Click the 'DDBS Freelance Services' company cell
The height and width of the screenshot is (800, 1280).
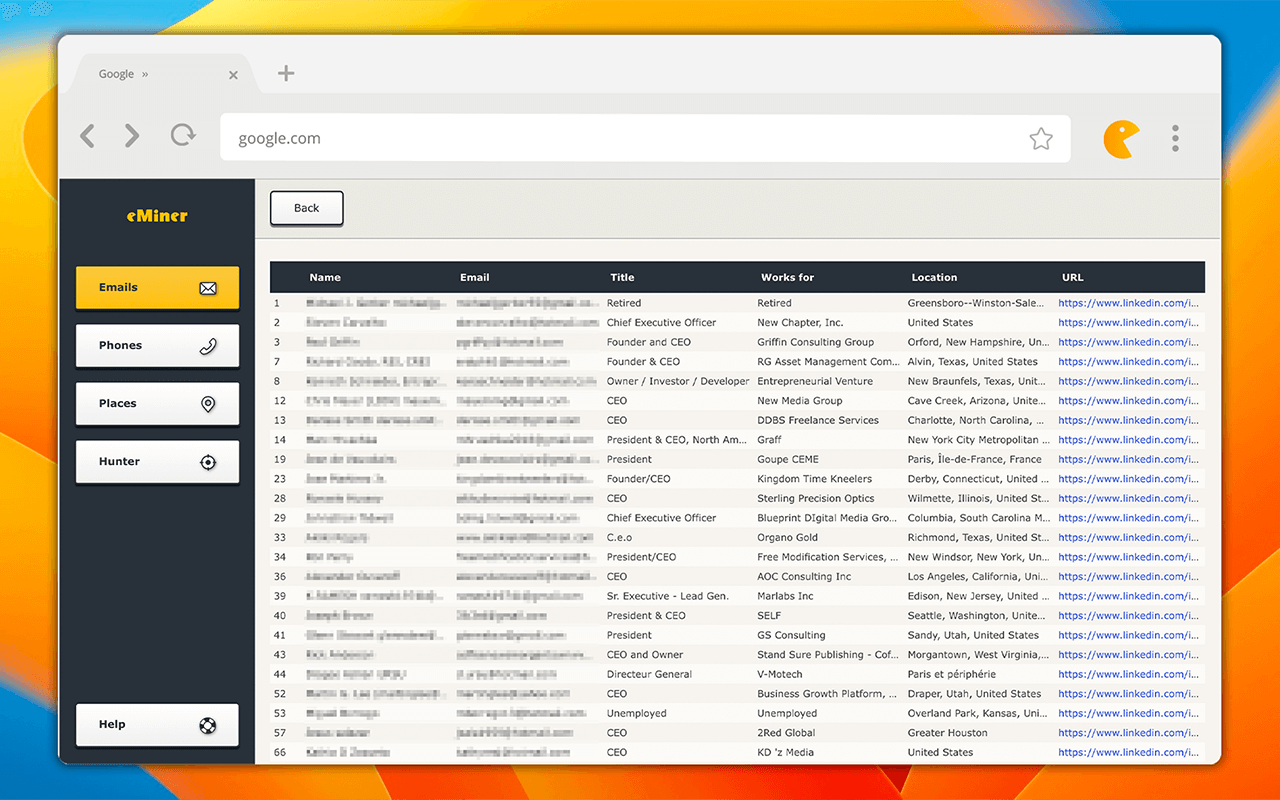coord(818,421)
